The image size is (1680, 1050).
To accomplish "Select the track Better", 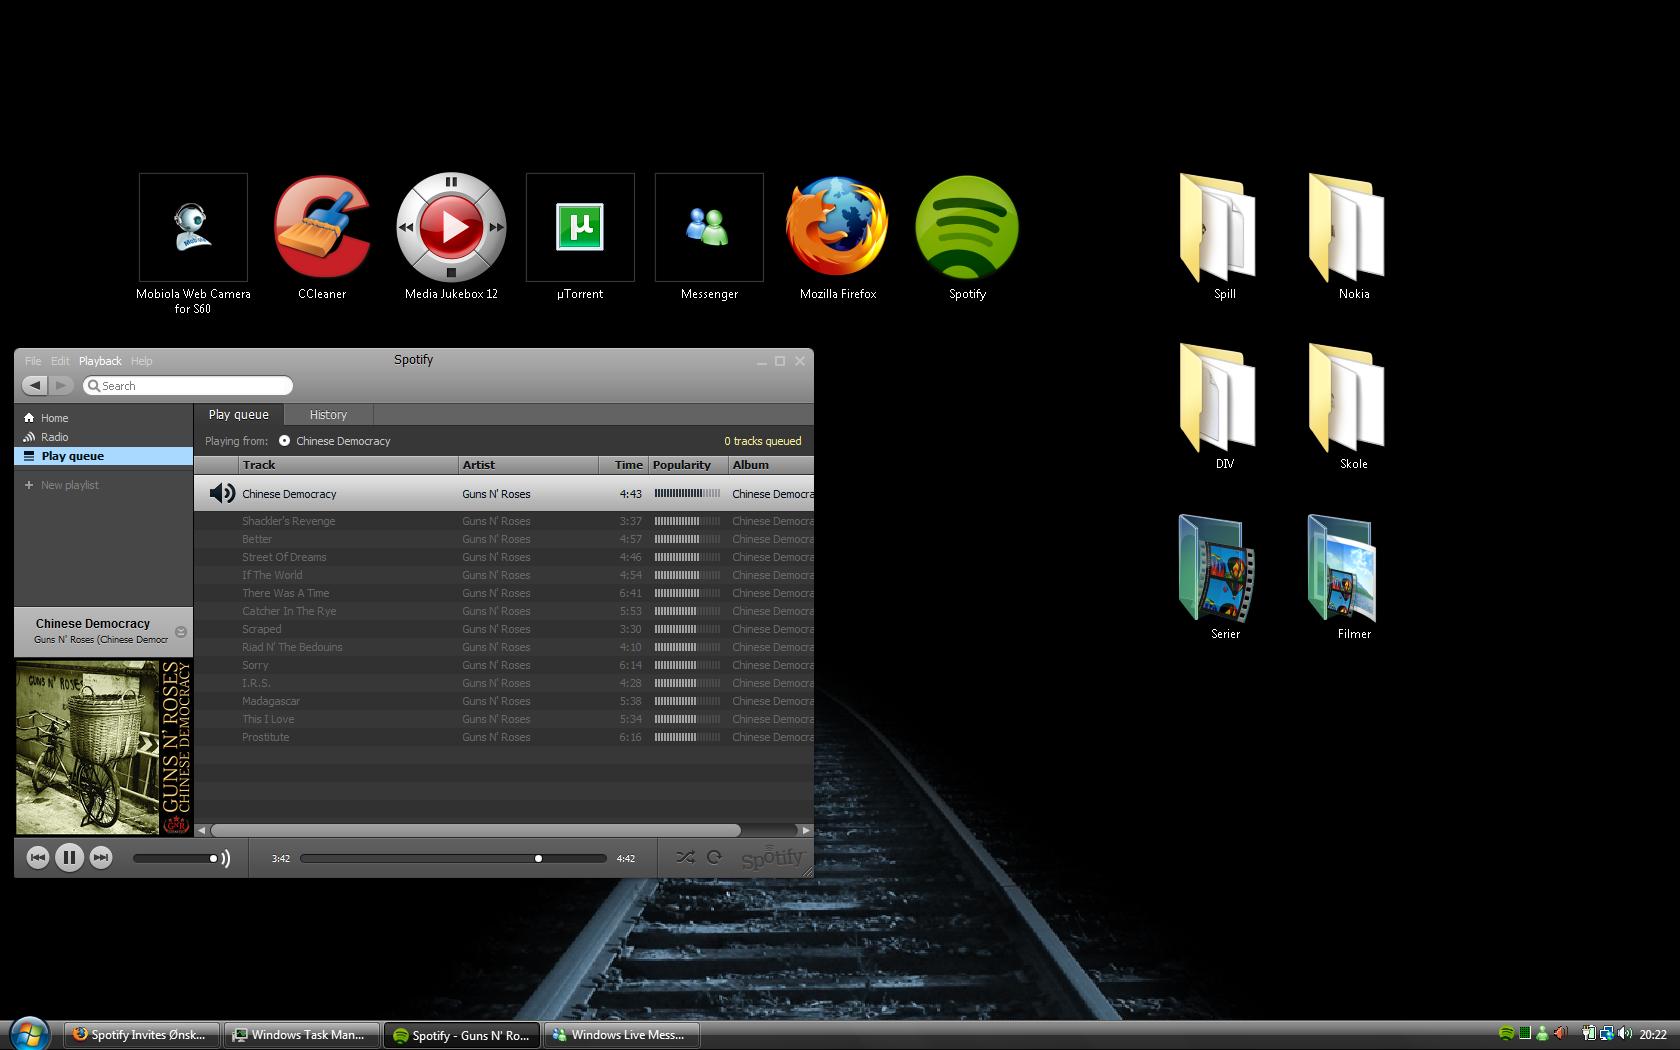I will [x=504, y=539].
